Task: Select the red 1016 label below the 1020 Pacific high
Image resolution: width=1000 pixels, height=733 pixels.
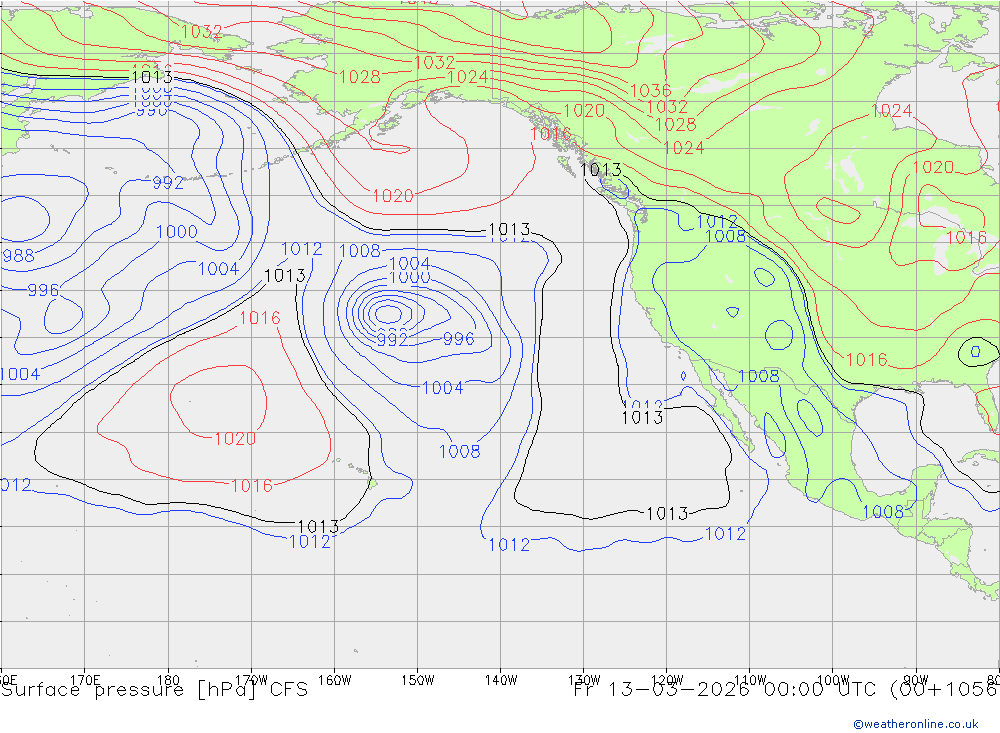Action: pos(251,486)
